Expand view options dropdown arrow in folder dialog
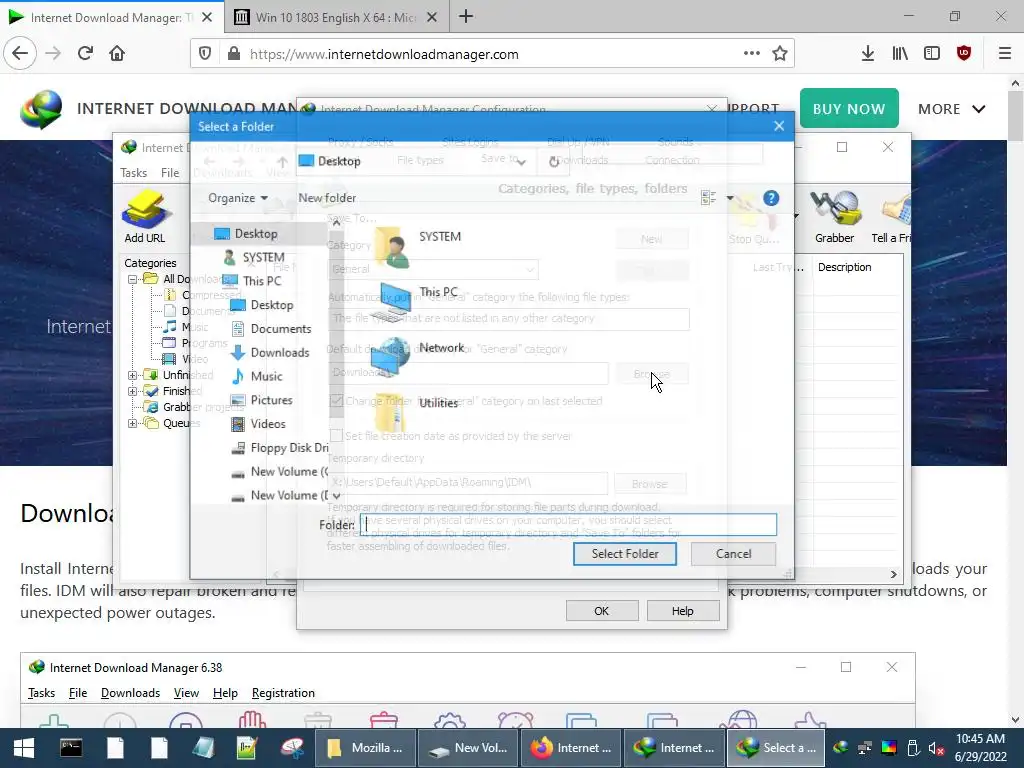 [x=729, y=198]
